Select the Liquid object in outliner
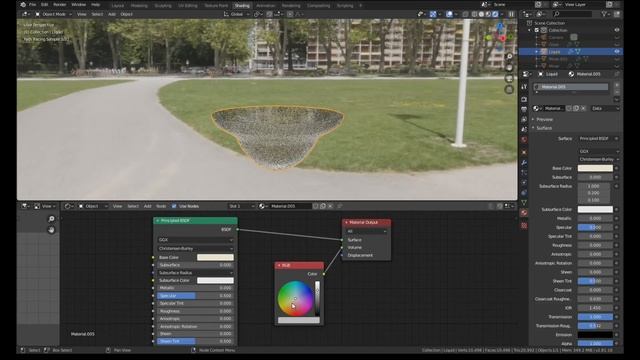Image resolution: width=640 pixels, height=360 pixels. (x=554, y=52)
